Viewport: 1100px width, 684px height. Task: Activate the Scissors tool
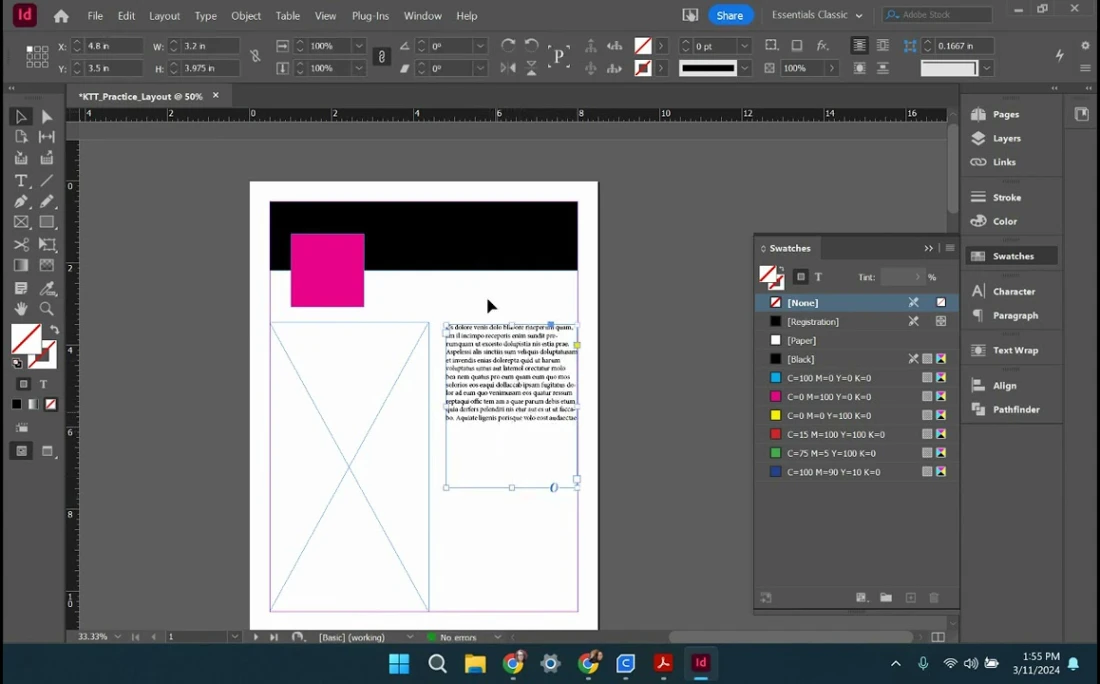click(20, 245)
